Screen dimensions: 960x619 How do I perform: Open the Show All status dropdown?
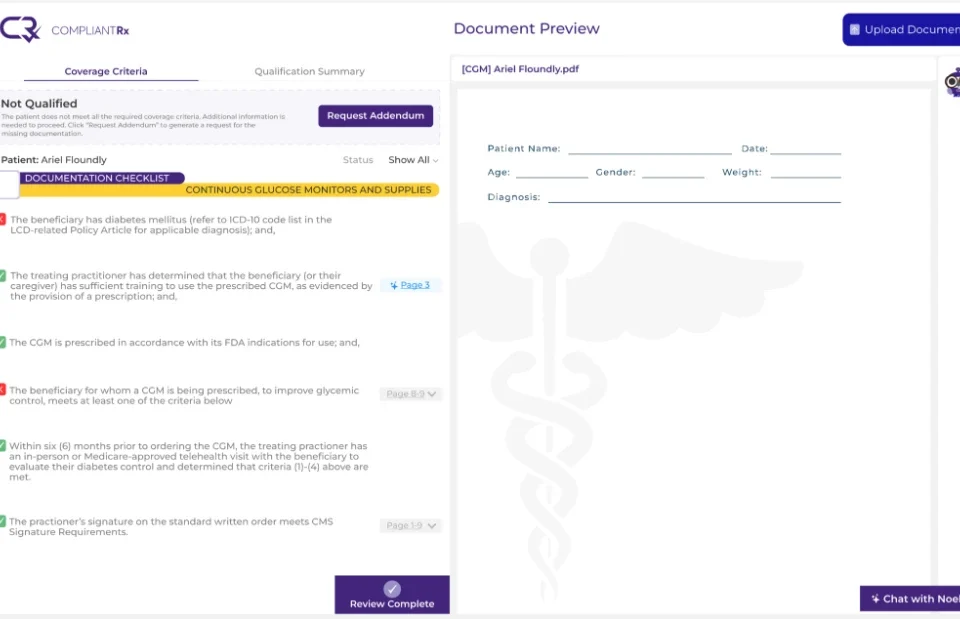(413, 160)
